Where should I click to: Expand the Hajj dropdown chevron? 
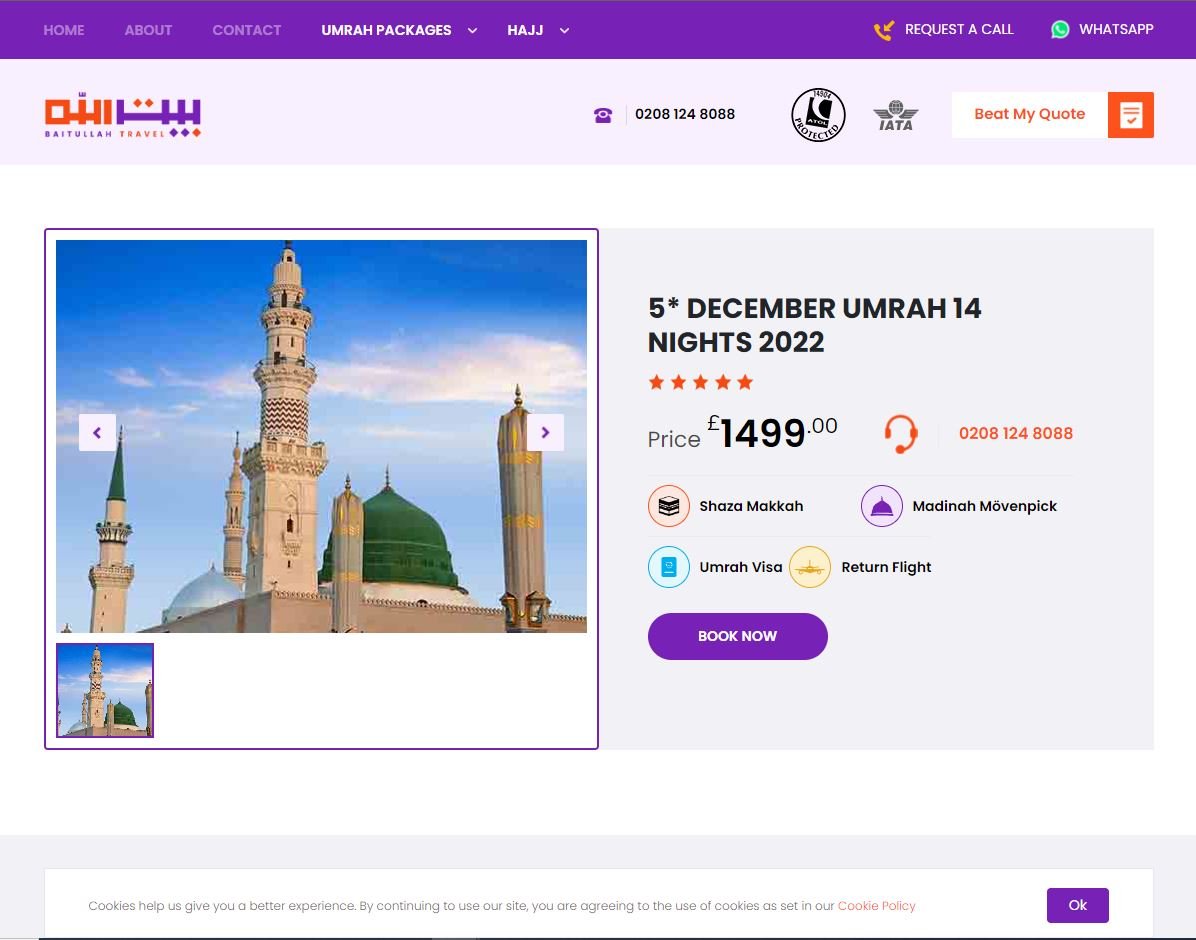point(564,31)
